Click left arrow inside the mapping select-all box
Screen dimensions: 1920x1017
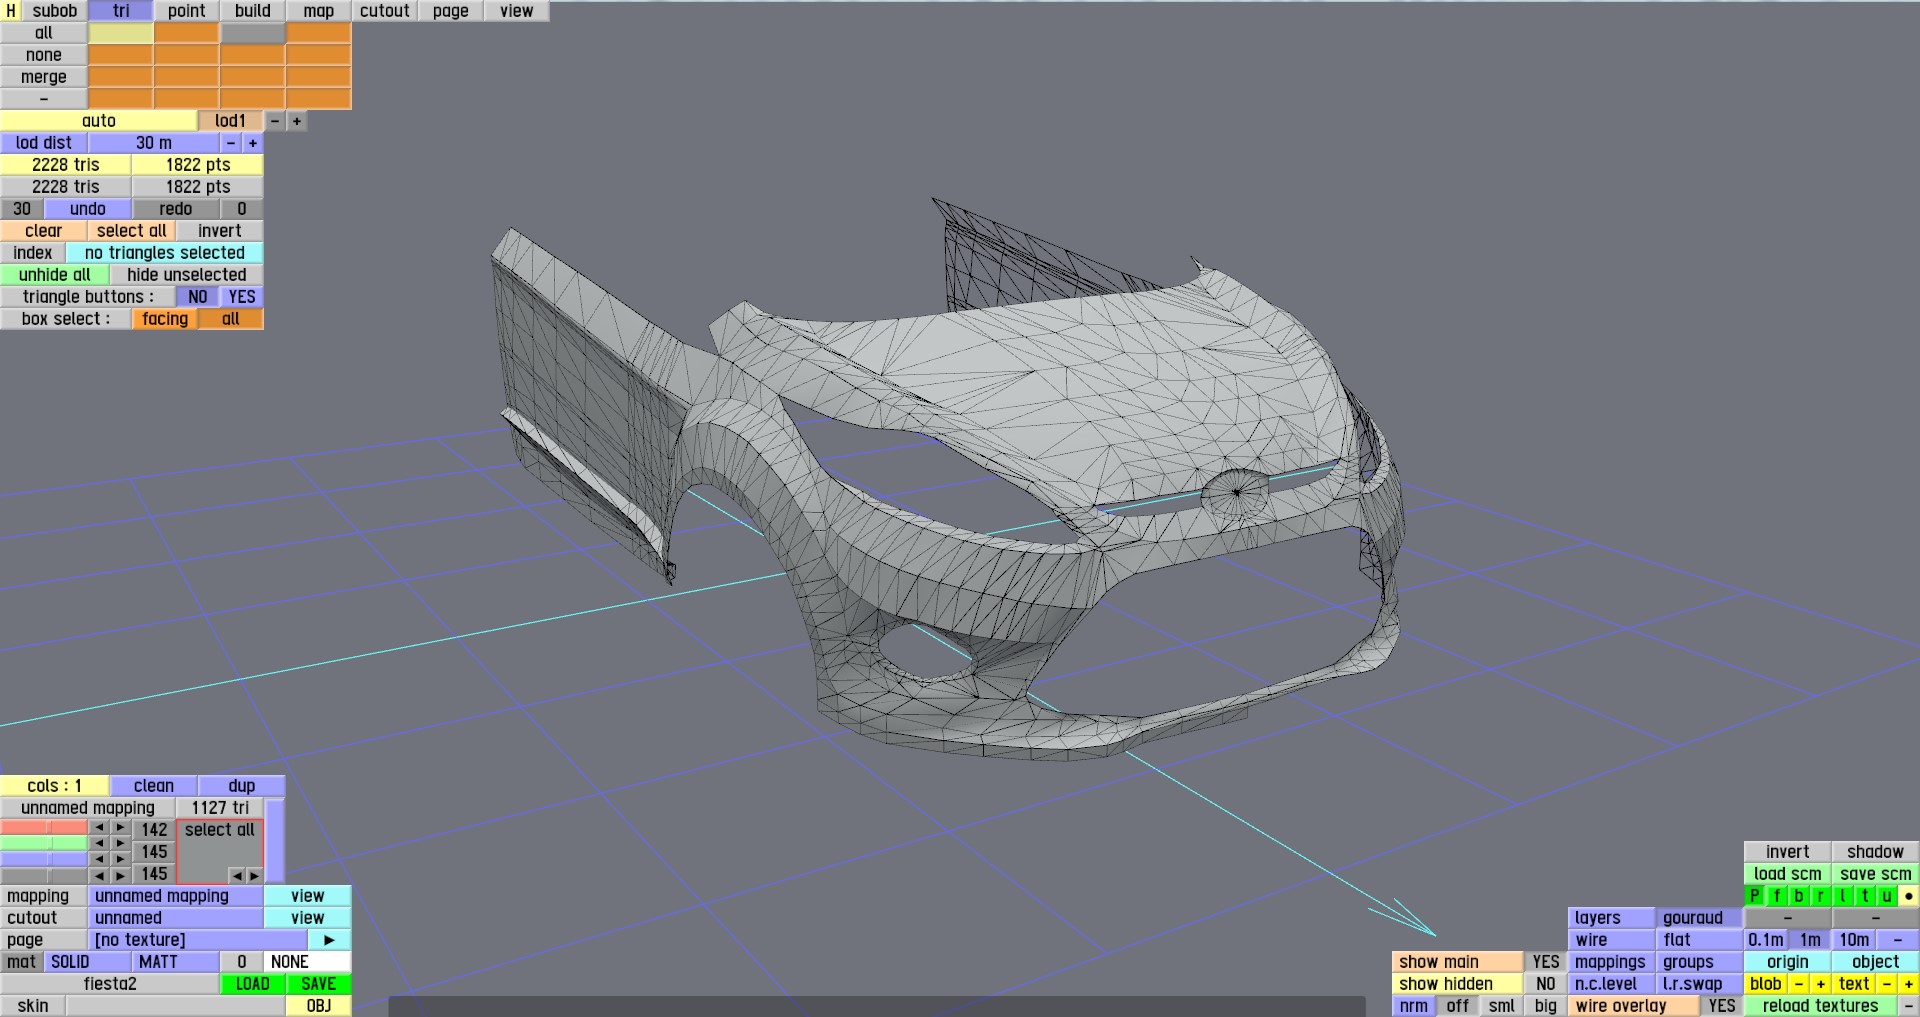click(x=237, y=876)
